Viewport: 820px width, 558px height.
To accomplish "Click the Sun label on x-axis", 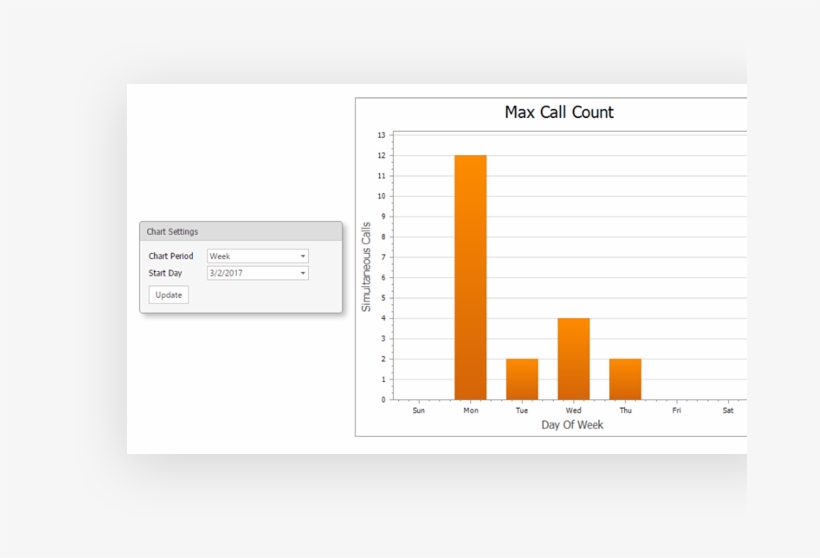I will pyautogui.click(x=418, y=410).
